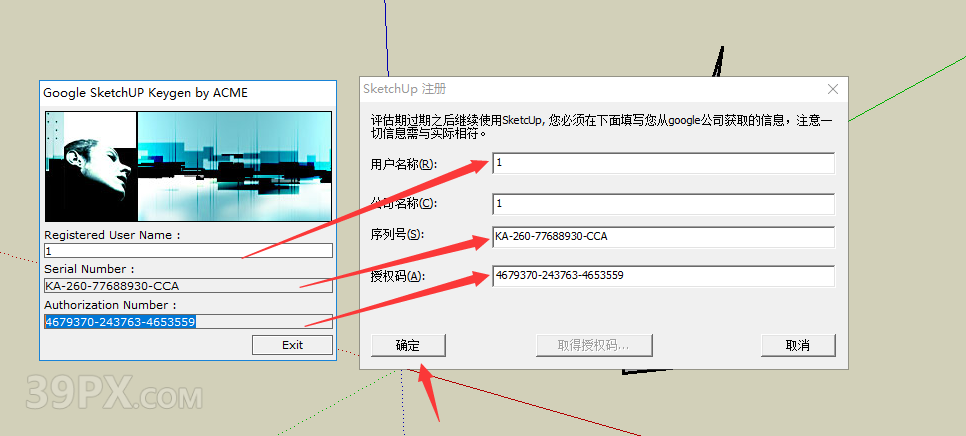Click the 'Google SketchUP Keygen by ACME' title bar
This screenshot has height=436, width=966.
[188, 93]
